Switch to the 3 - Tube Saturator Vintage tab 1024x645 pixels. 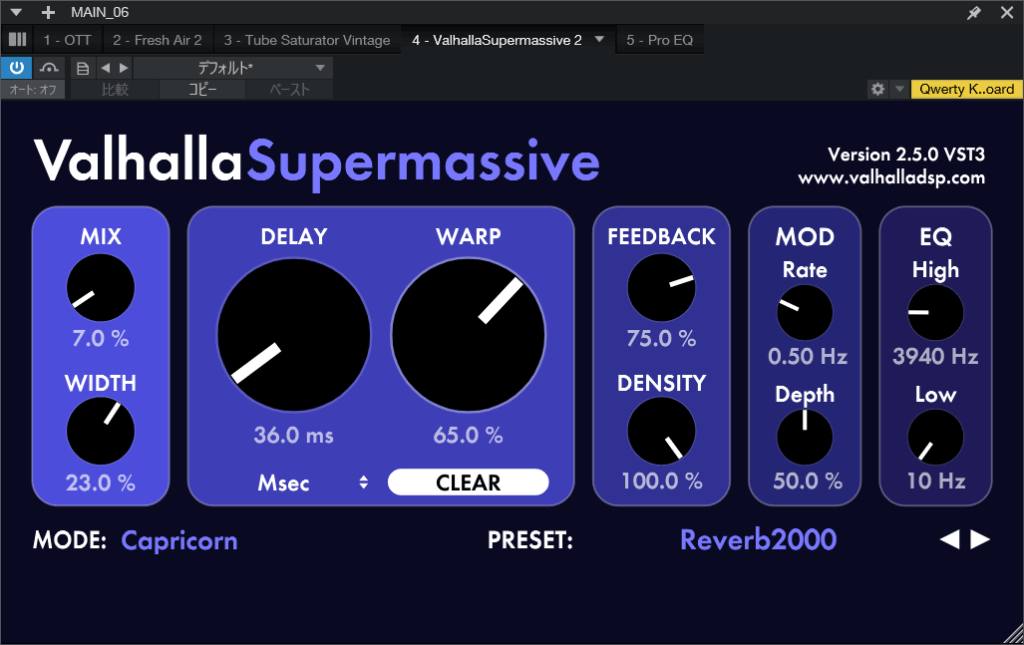pos(306,40)
